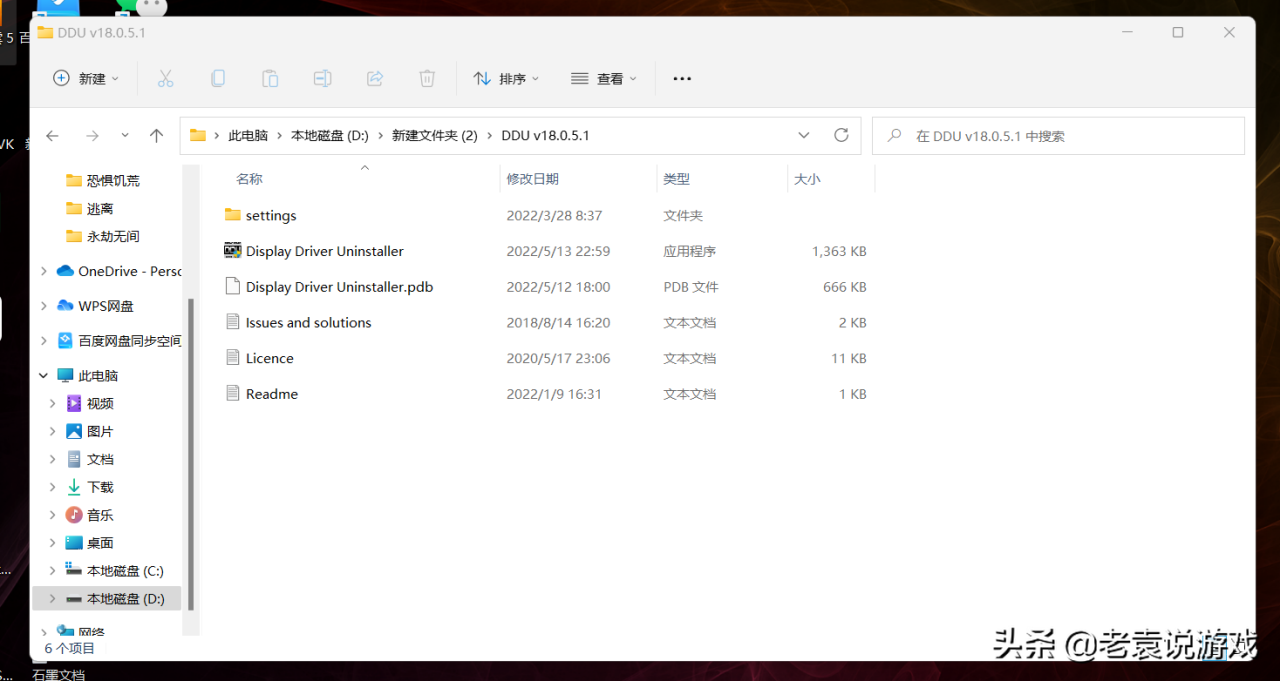Sort by 名称 column header
Viewport: 1280px width, 681px height.
coord(249,179)
